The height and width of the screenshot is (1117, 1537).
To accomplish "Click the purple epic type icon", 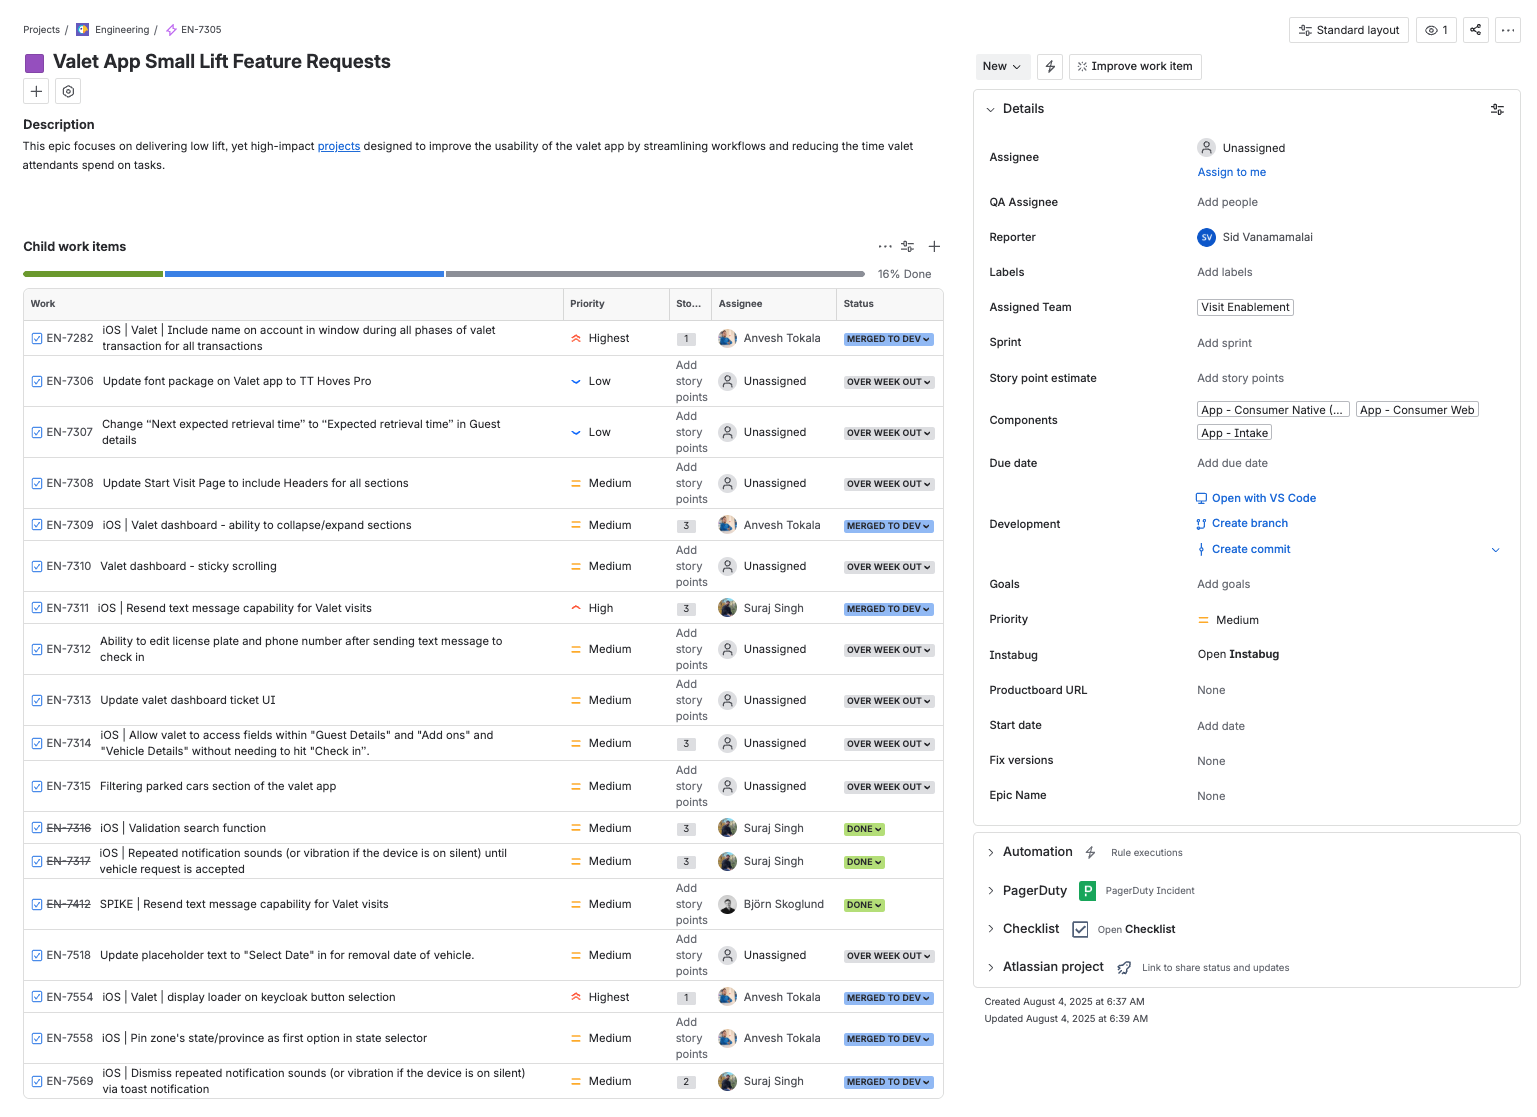I will [x=34, y=63].
